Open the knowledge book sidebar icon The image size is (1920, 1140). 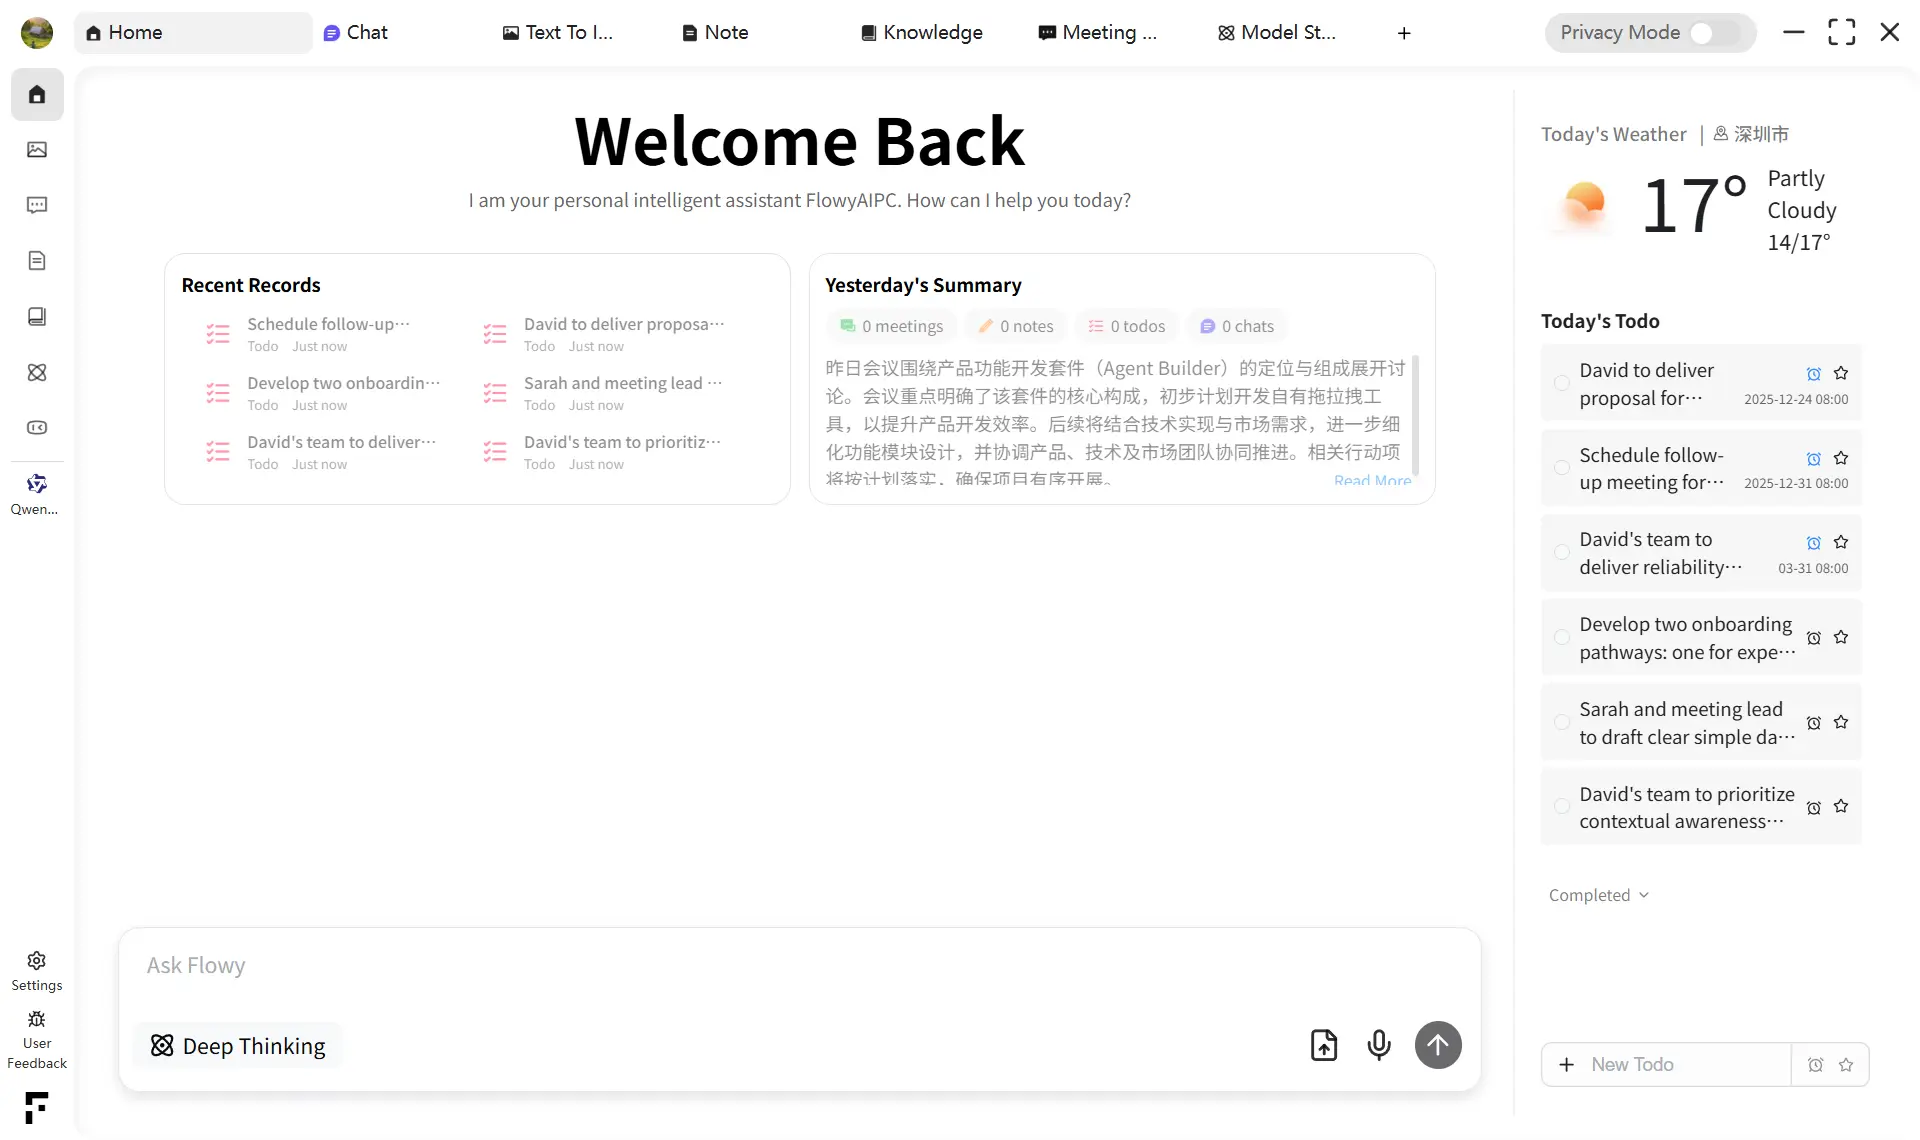(37, 316)
